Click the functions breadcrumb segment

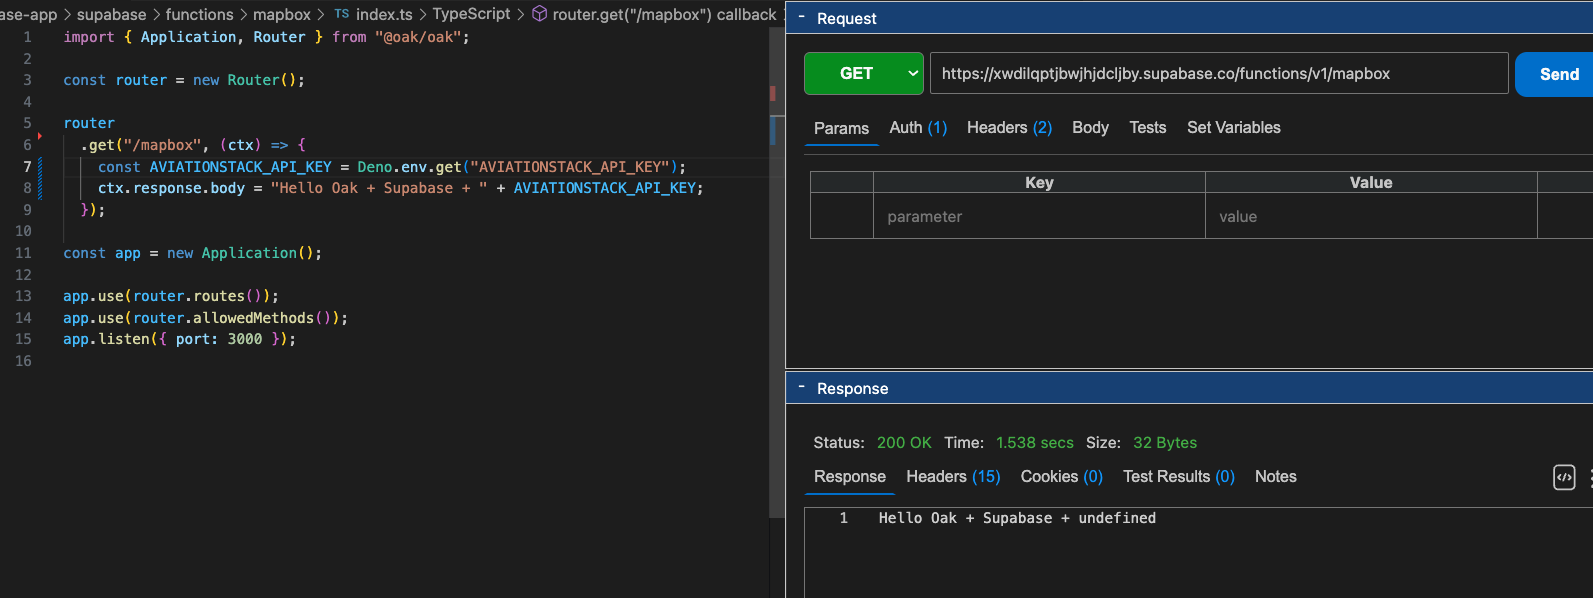[x=199, y=14]
